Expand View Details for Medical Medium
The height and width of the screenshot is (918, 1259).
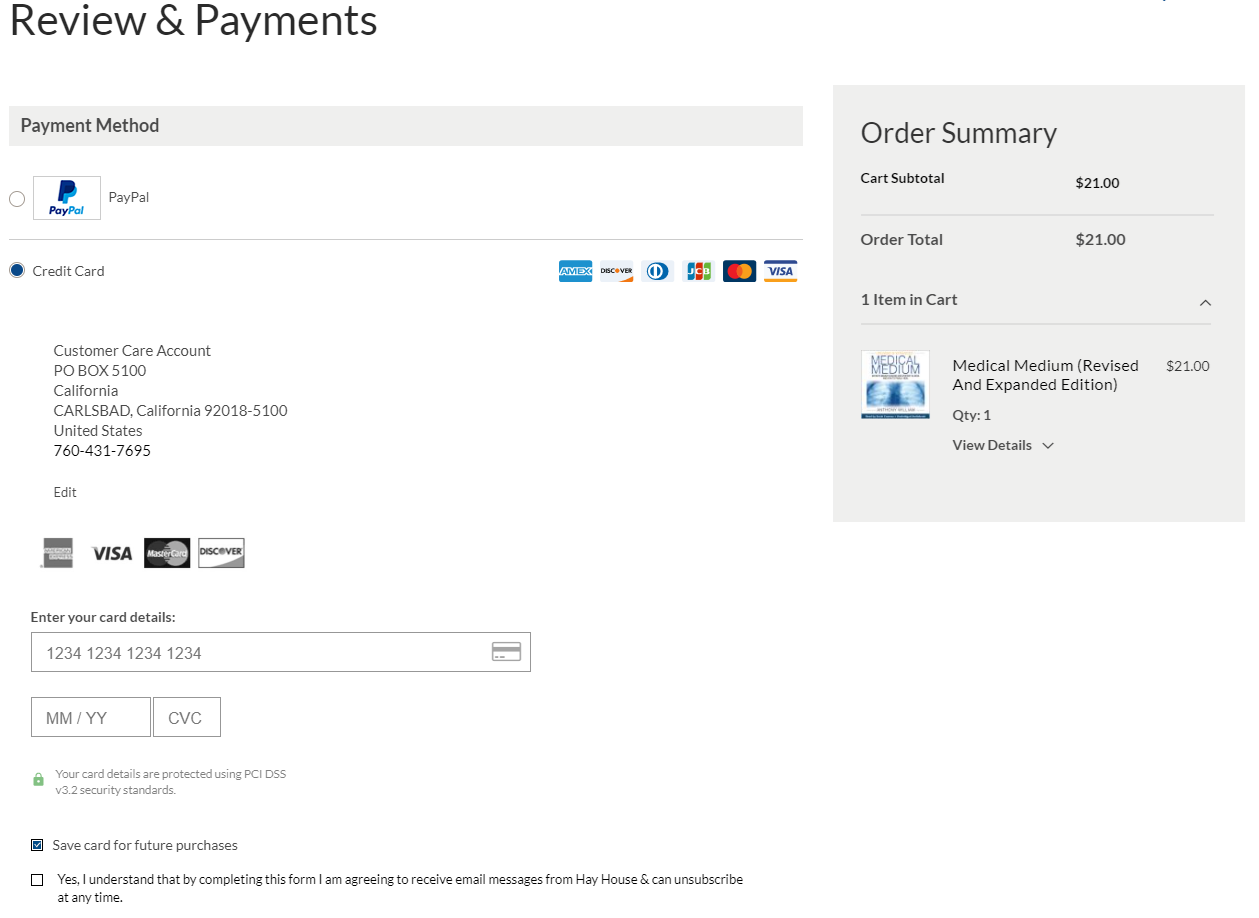coord(1002,445)
